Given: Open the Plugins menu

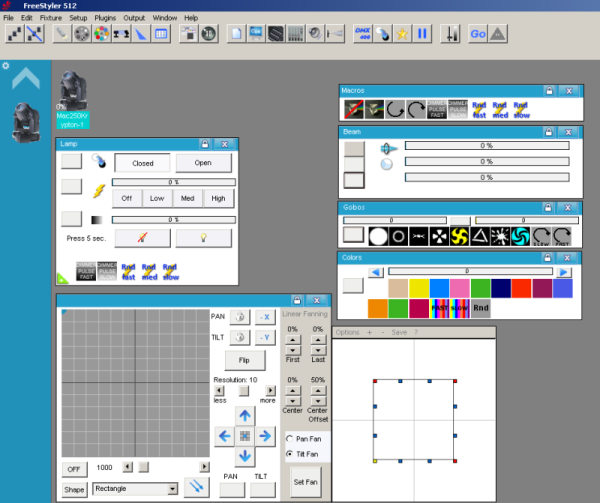Looking at the screenshot, I should tap(107, 18).
